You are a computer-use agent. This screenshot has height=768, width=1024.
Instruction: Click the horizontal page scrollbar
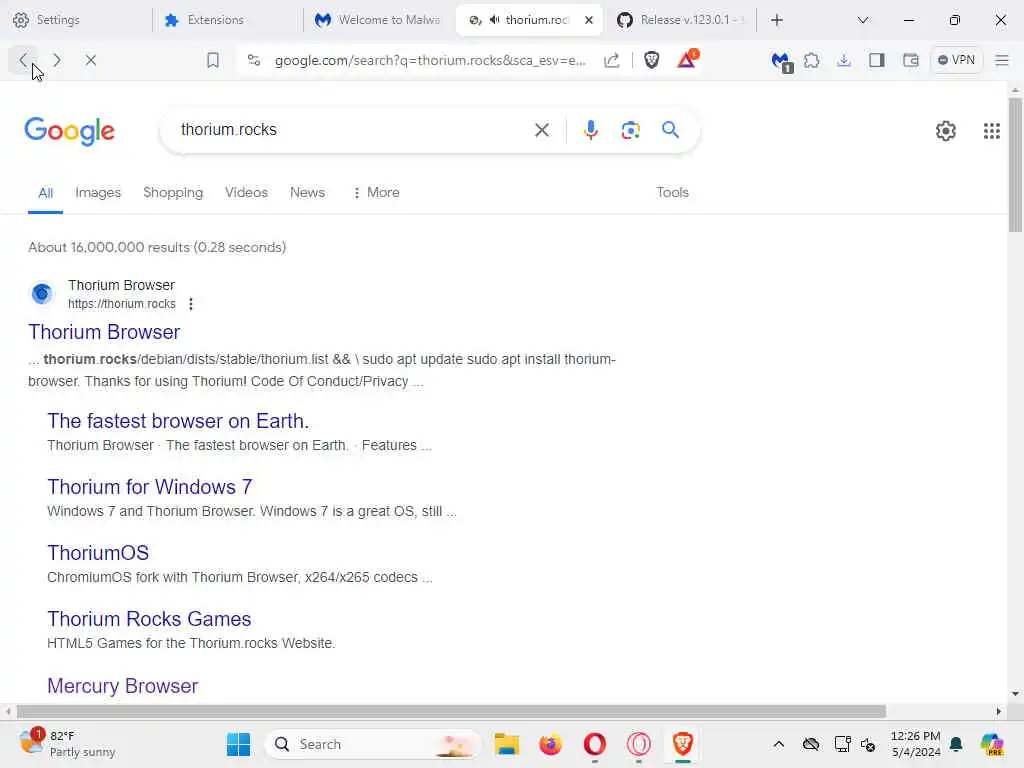coord(451,711)
